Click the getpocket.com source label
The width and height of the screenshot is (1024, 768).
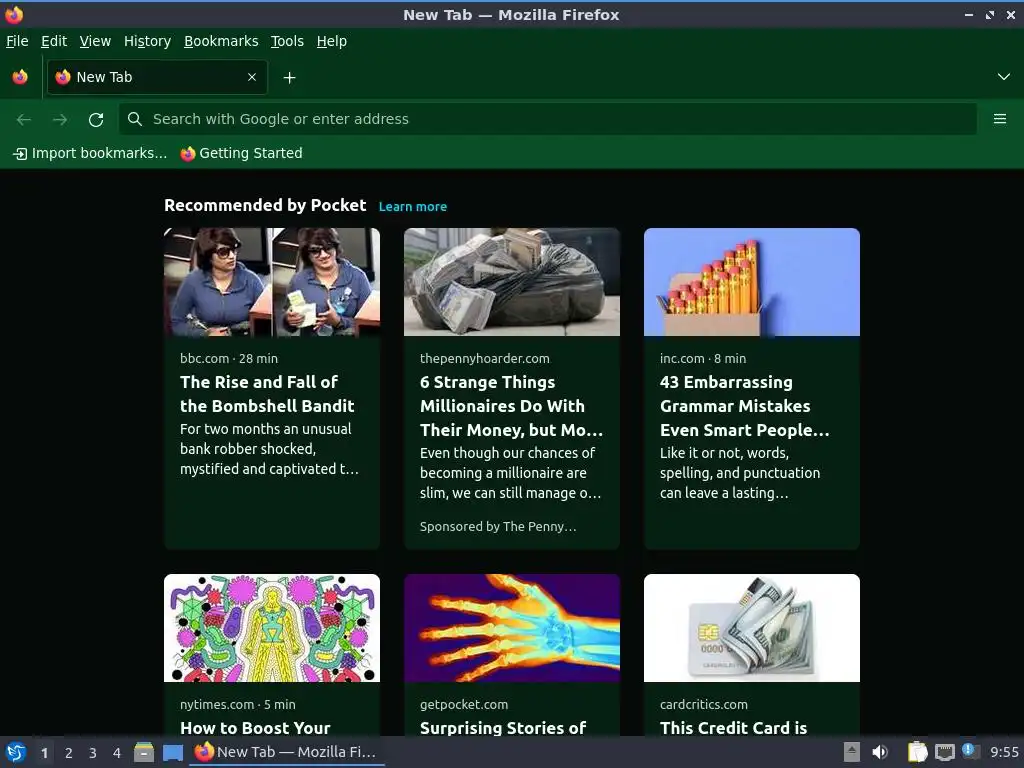464,705
